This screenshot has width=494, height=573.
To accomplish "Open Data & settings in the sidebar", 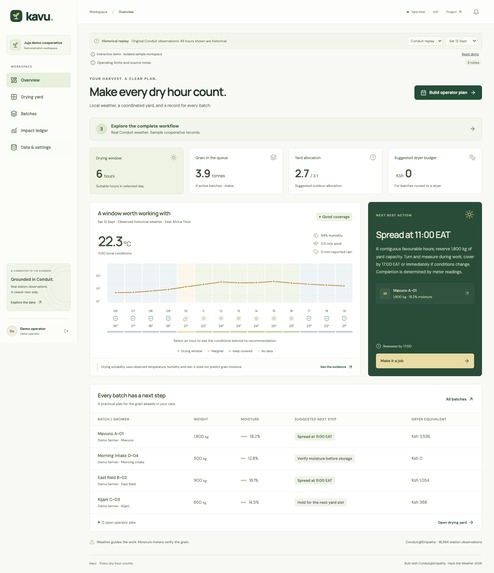I will pyautogui.click(x=38, y=147).
